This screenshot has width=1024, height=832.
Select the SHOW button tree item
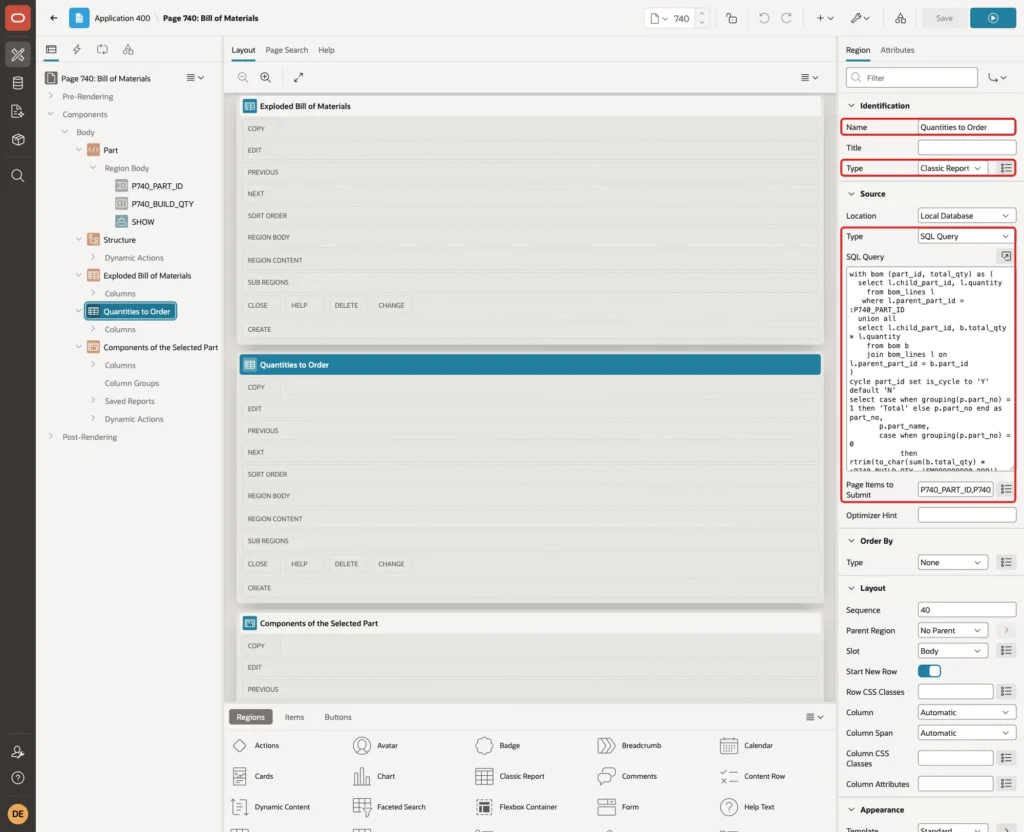tap(142, 222)
